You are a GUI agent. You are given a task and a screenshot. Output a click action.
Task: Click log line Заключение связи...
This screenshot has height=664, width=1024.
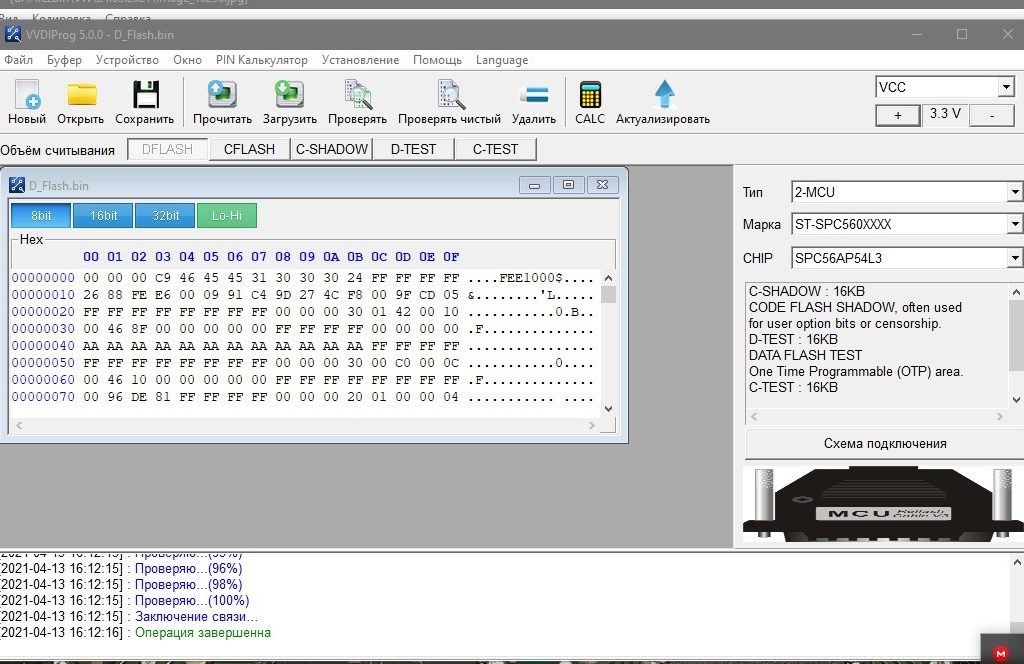tap(196, 616)
